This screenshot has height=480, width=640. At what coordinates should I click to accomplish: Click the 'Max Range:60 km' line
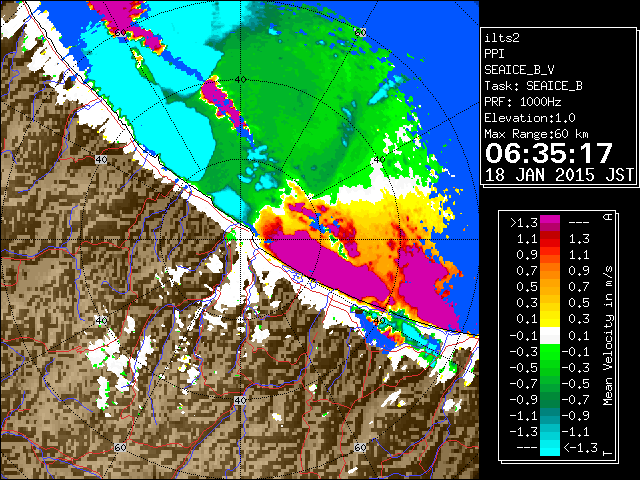(537, 134)
